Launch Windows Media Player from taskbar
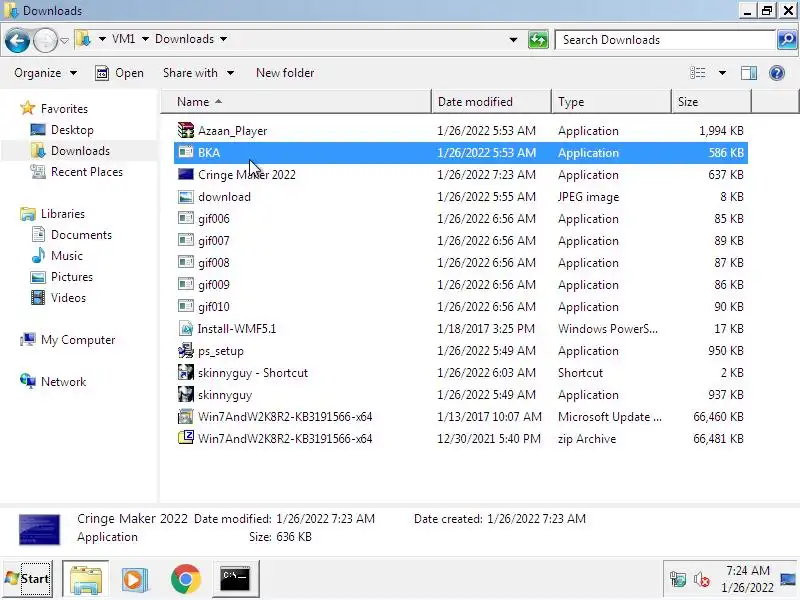This screenshot has height=600, width=800. [135, 579]
